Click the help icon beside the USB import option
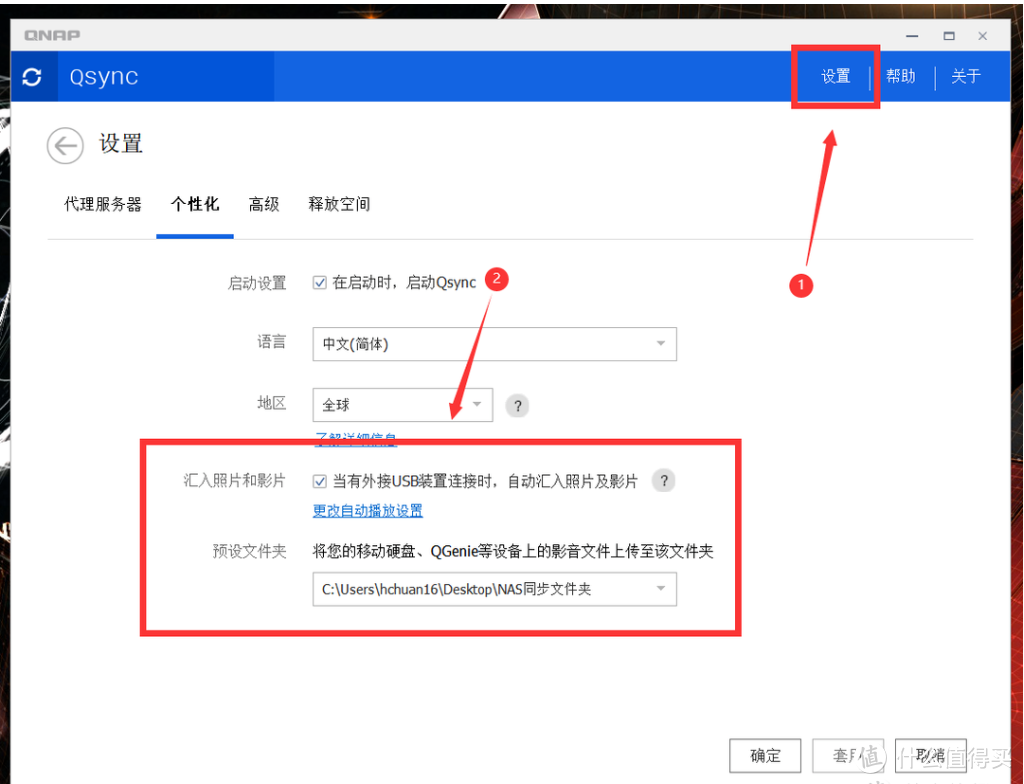 click(x=663, y=481)
